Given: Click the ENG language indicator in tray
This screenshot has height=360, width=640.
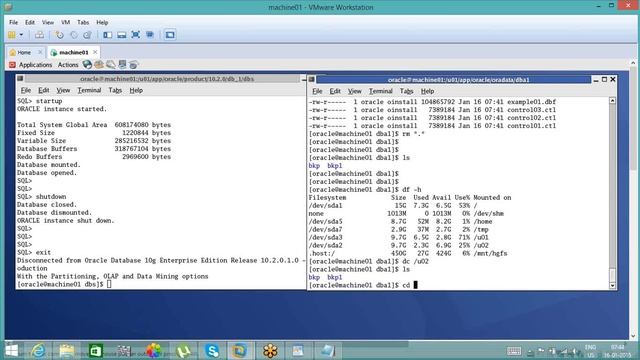Looking at the screenshot, I should 590,351.
